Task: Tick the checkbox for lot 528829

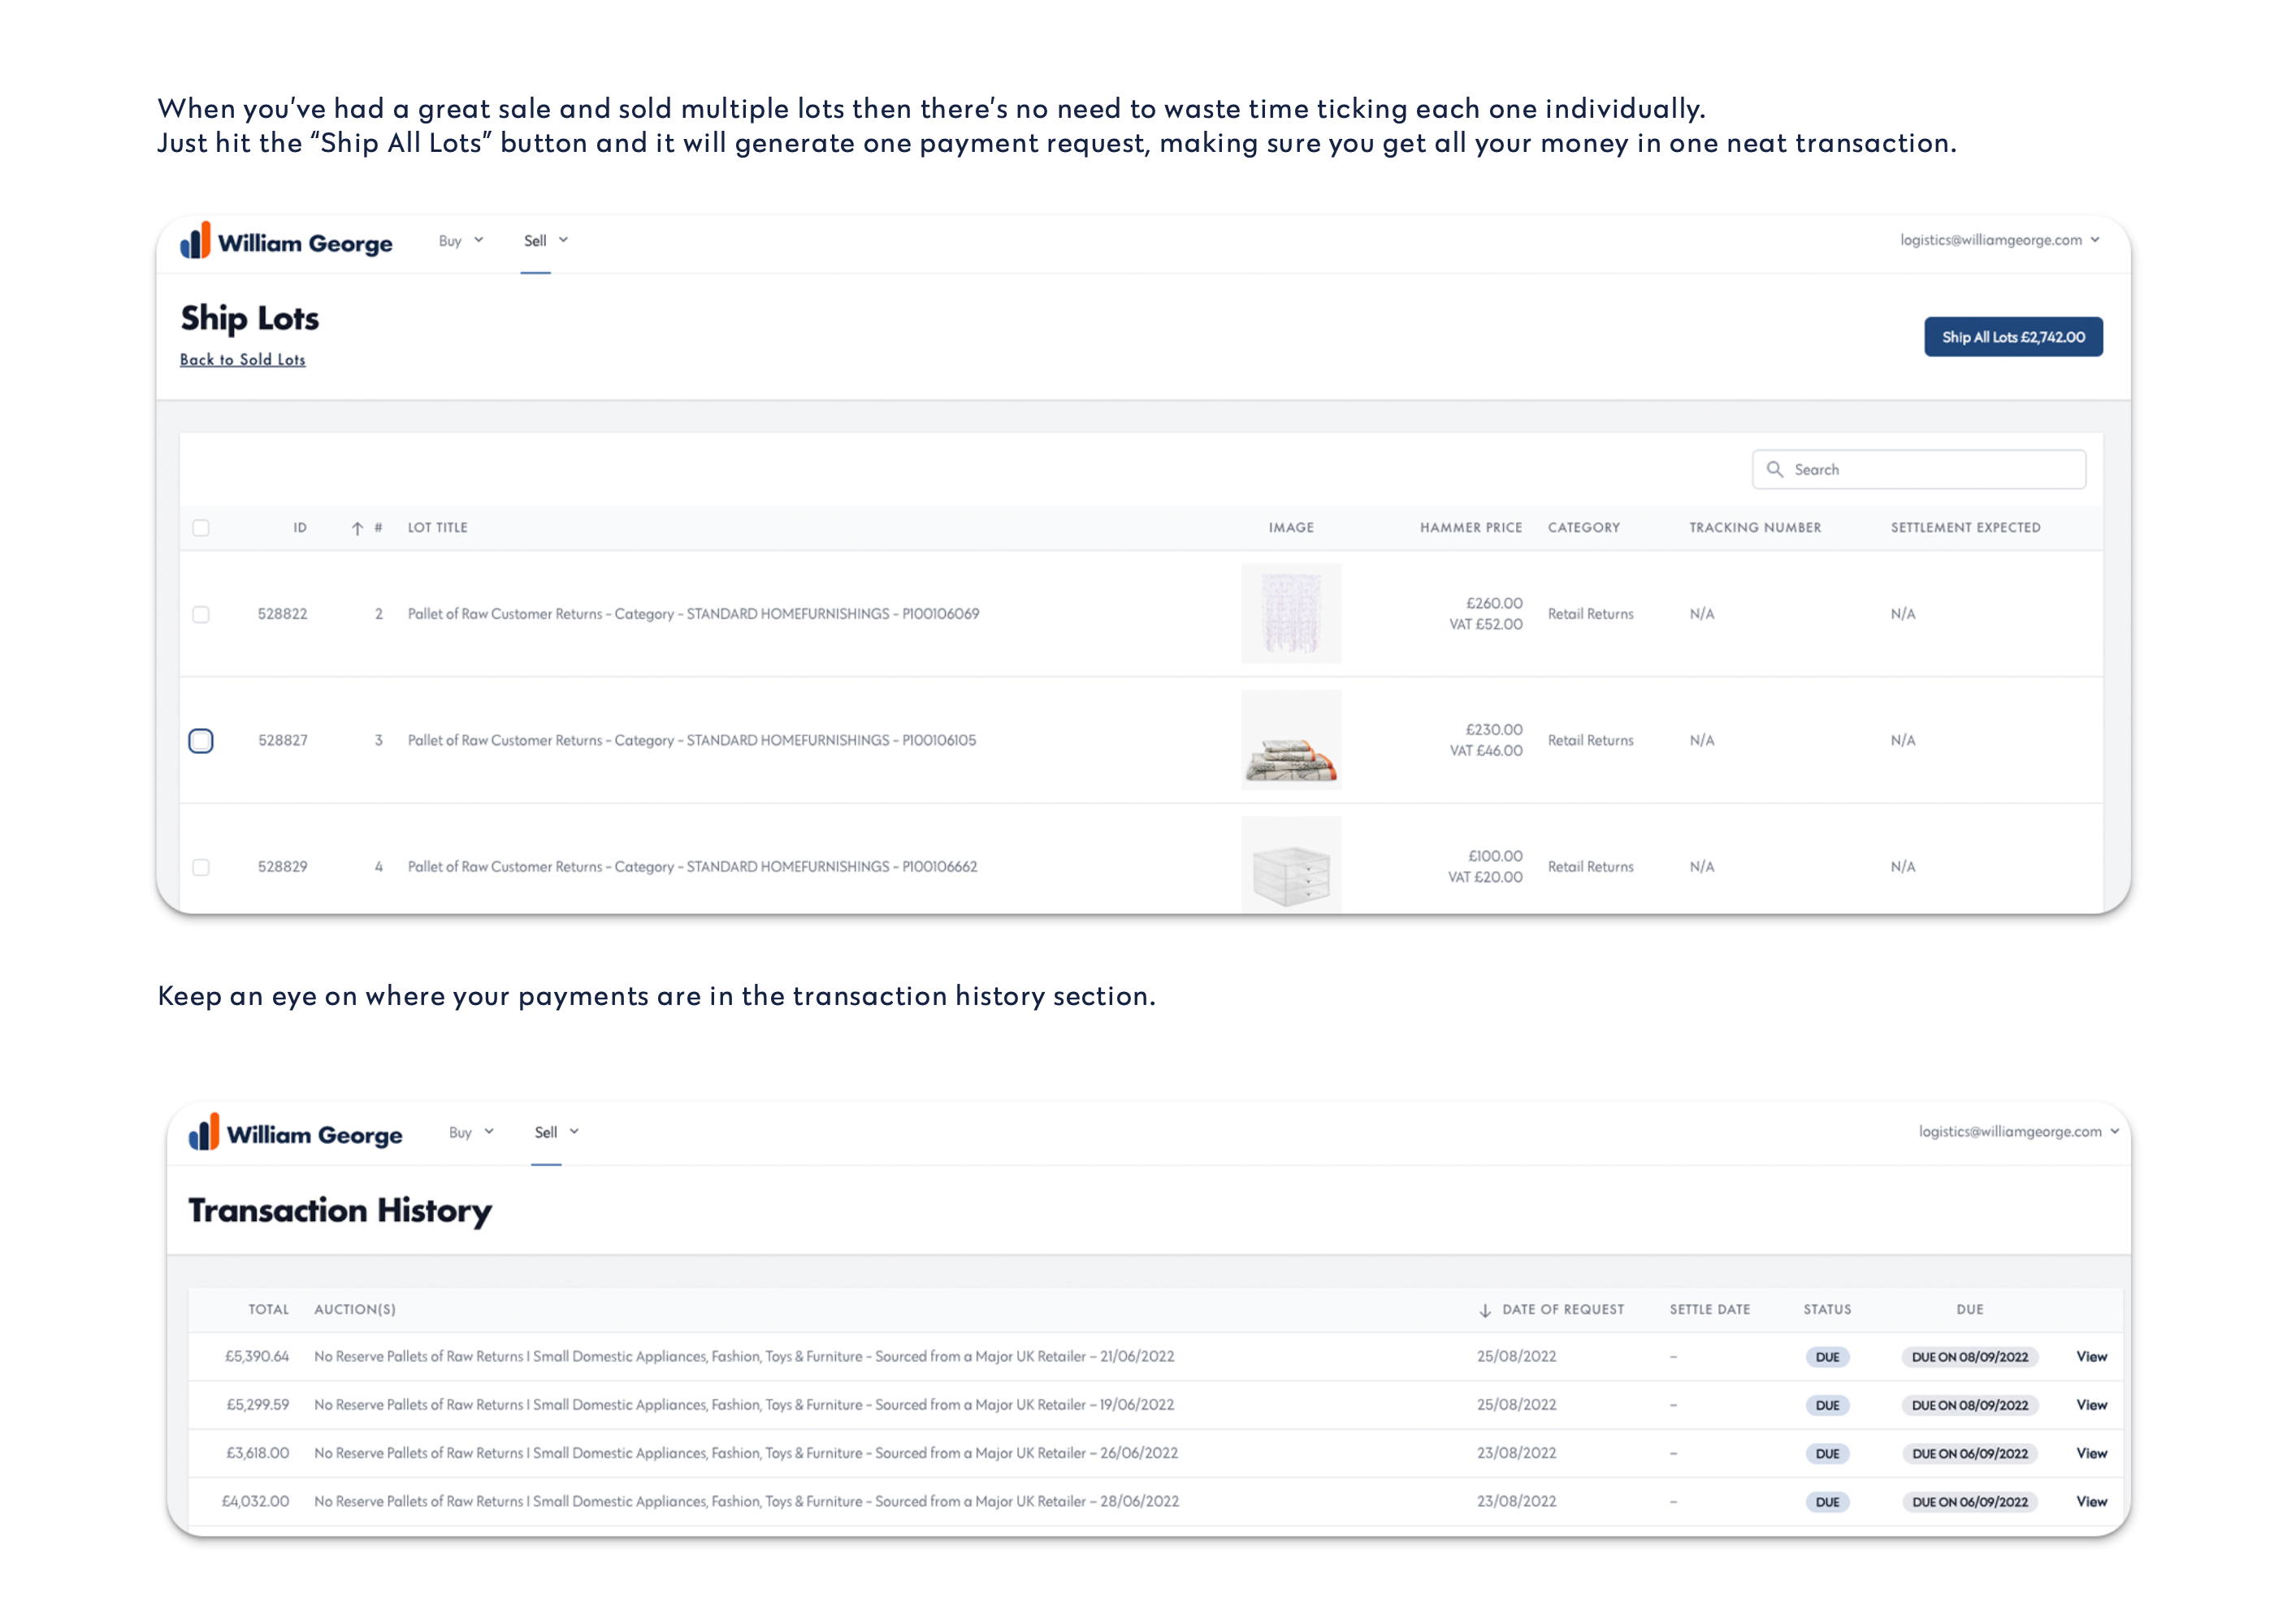Action: coord(201,867)
